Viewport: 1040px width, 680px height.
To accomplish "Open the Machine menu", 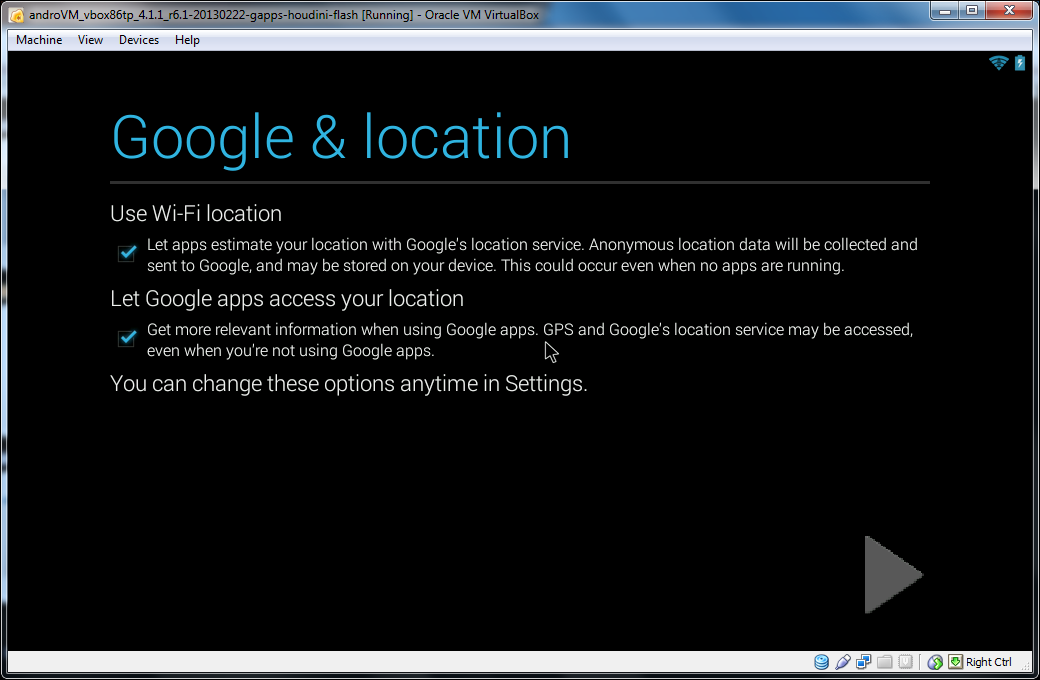I will pos(39,40).
